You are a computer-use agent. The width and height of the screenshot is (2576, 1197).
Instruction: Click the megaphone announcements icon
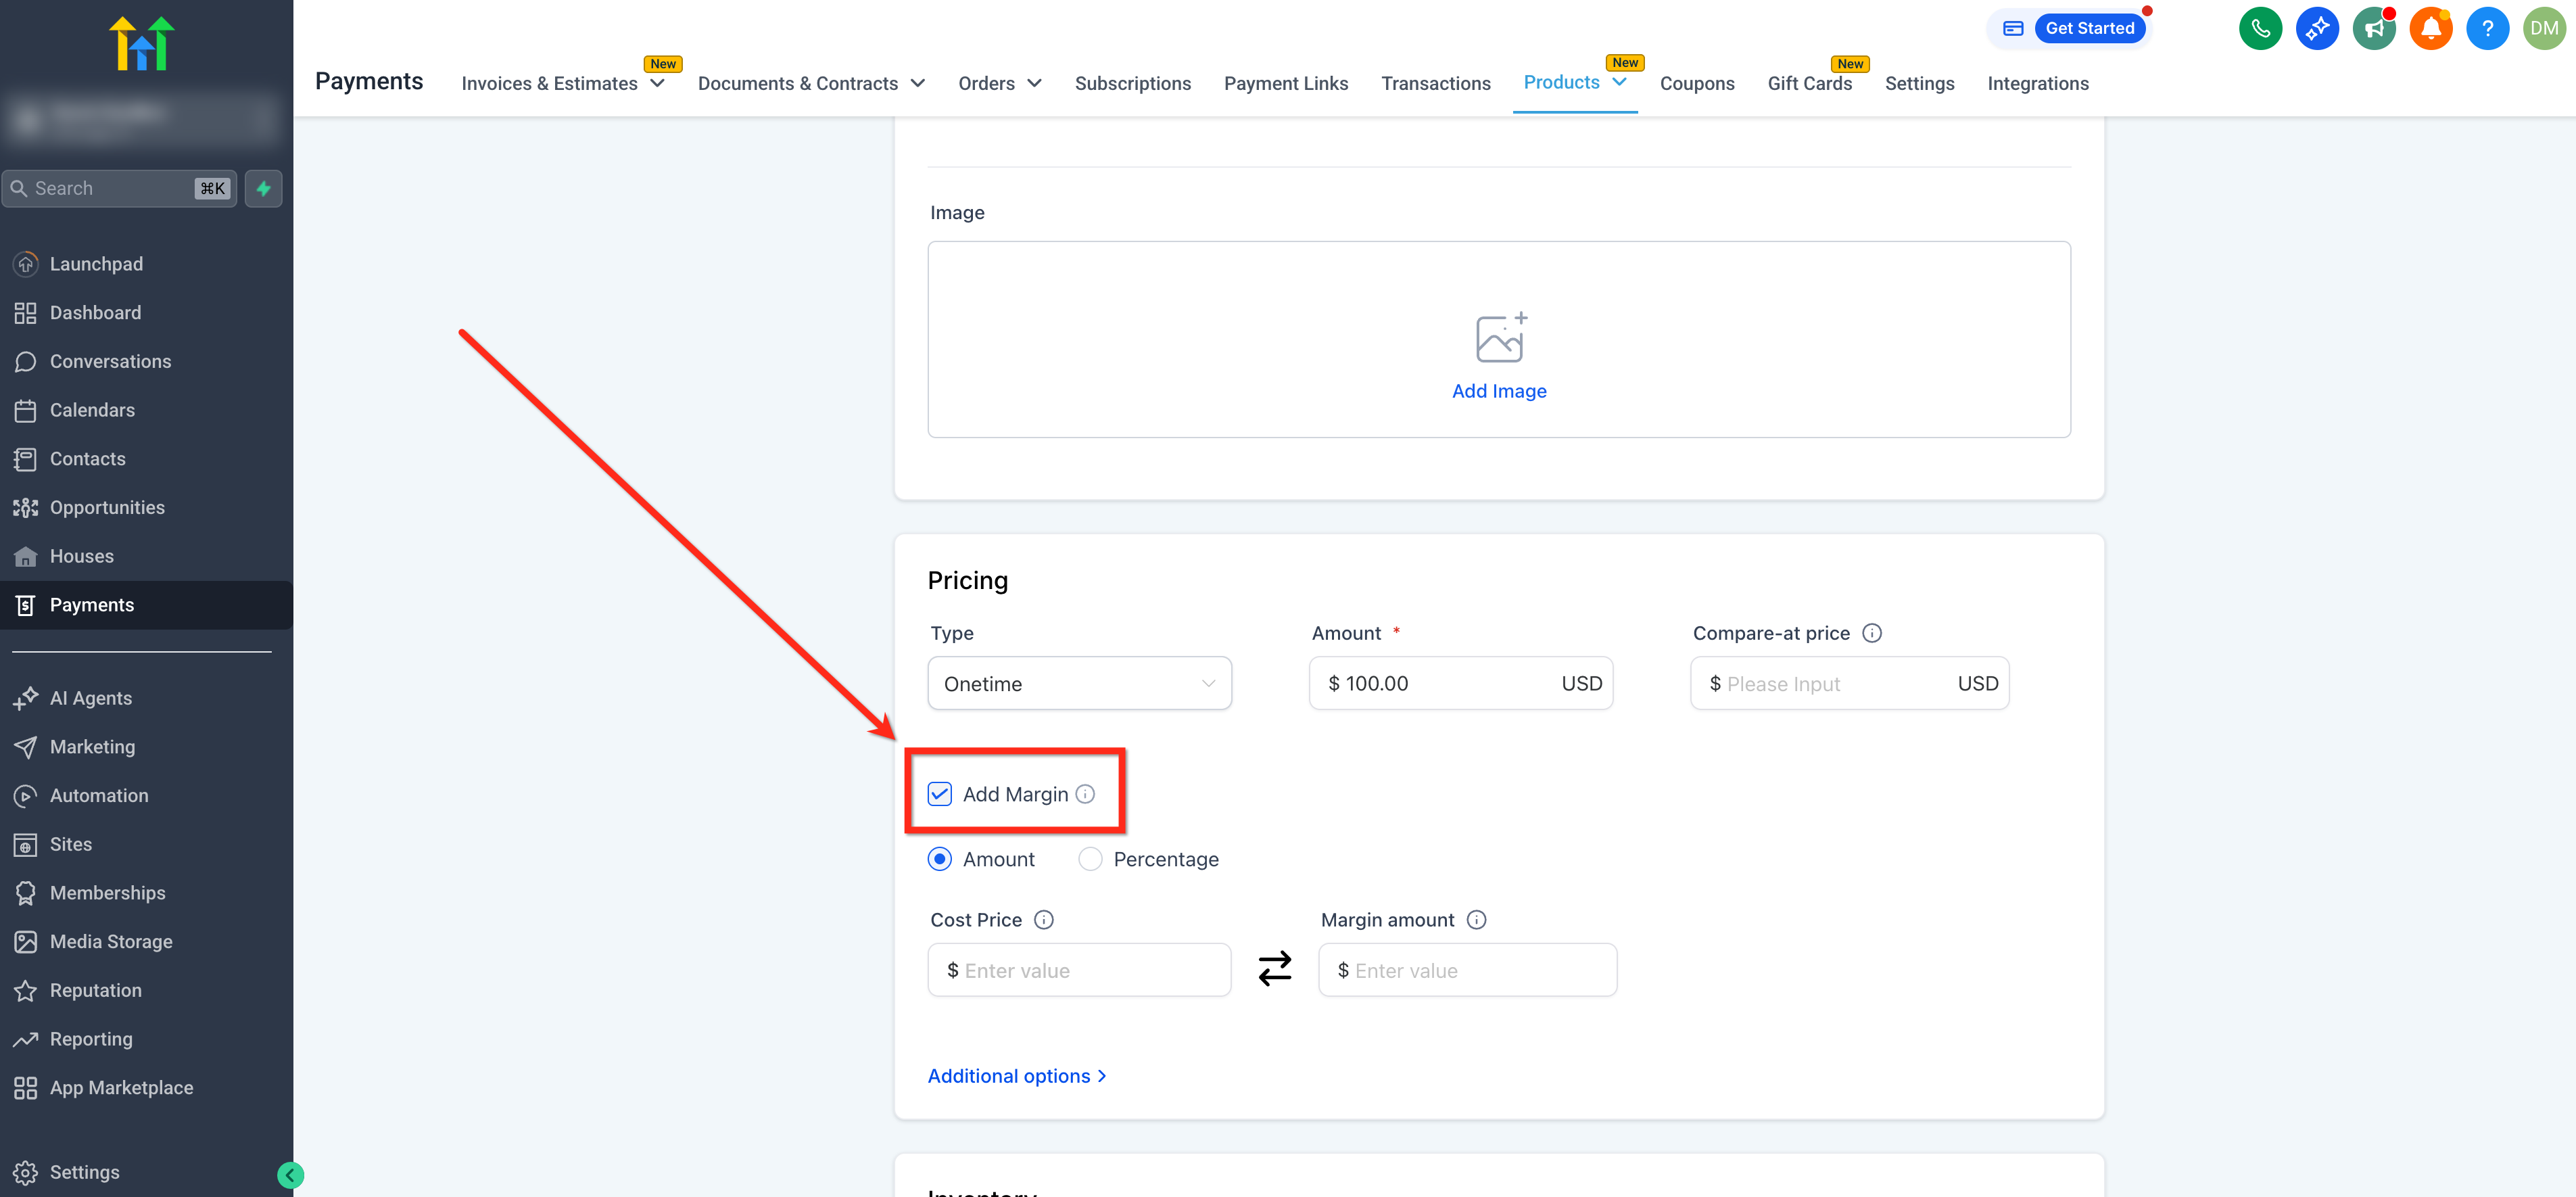tap(2373, 28)
